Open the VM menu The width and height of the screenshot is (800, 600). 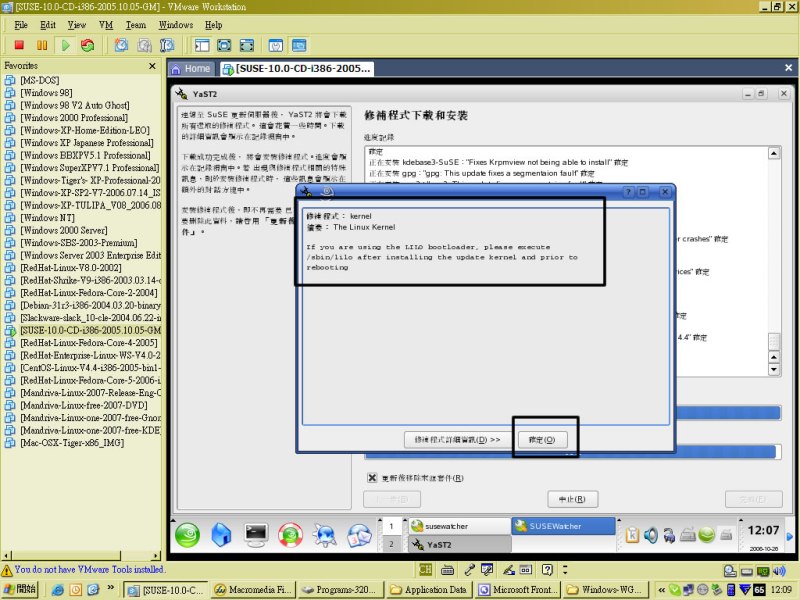click(x=106, y=25)
